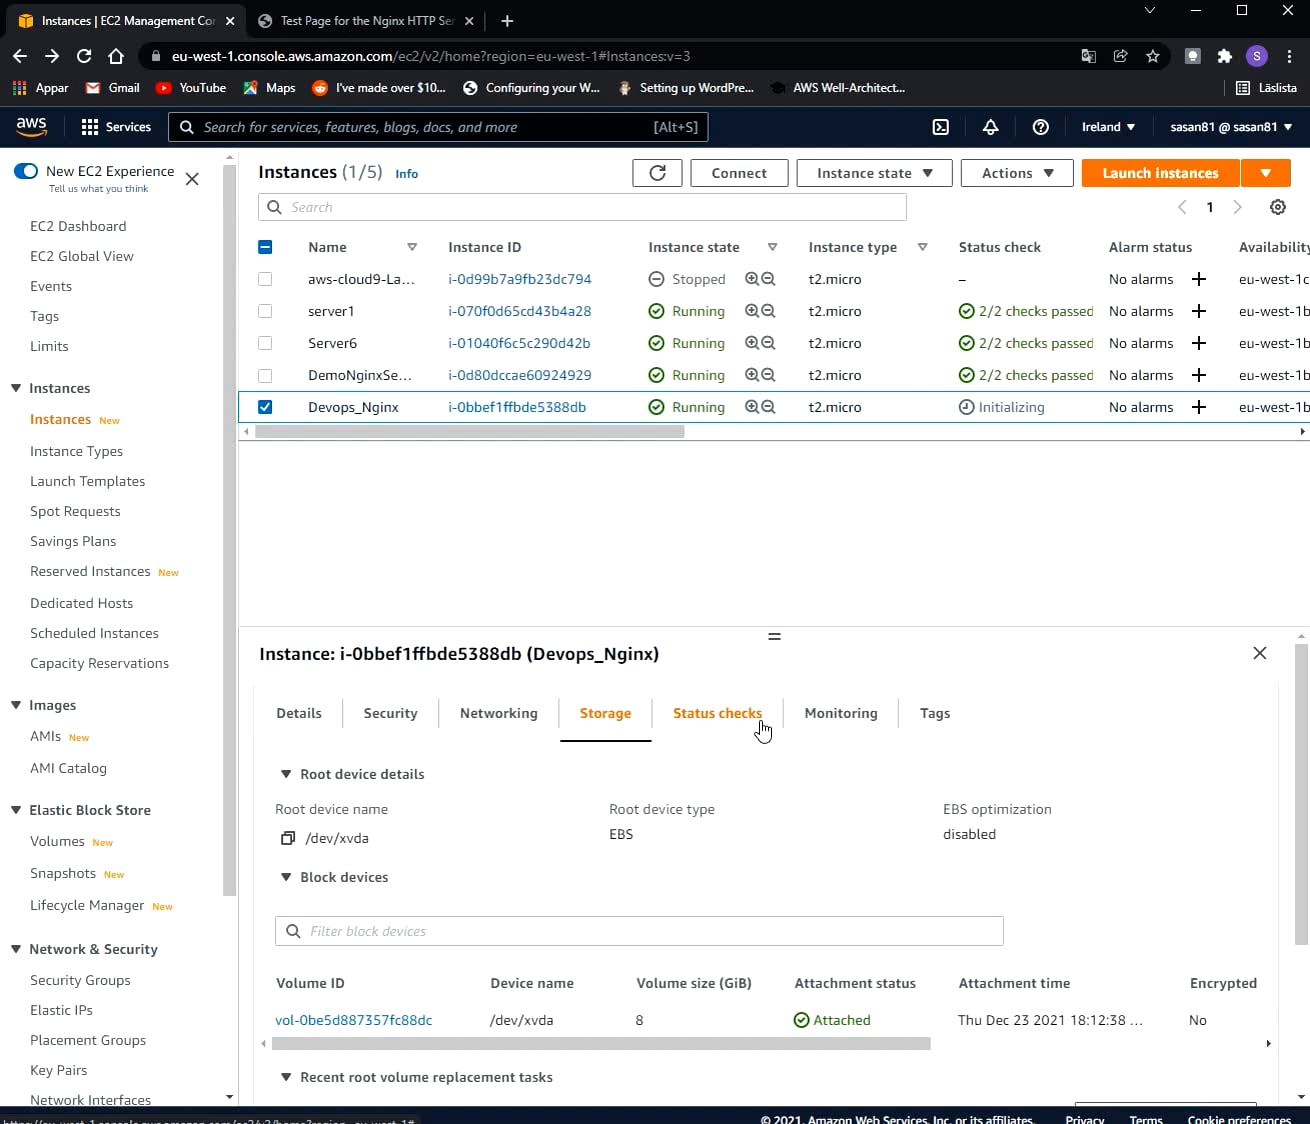Viewport: 1310px width, 1124px height.
Task: Click Launch instances button
Action: click(x=1161, y=173)
